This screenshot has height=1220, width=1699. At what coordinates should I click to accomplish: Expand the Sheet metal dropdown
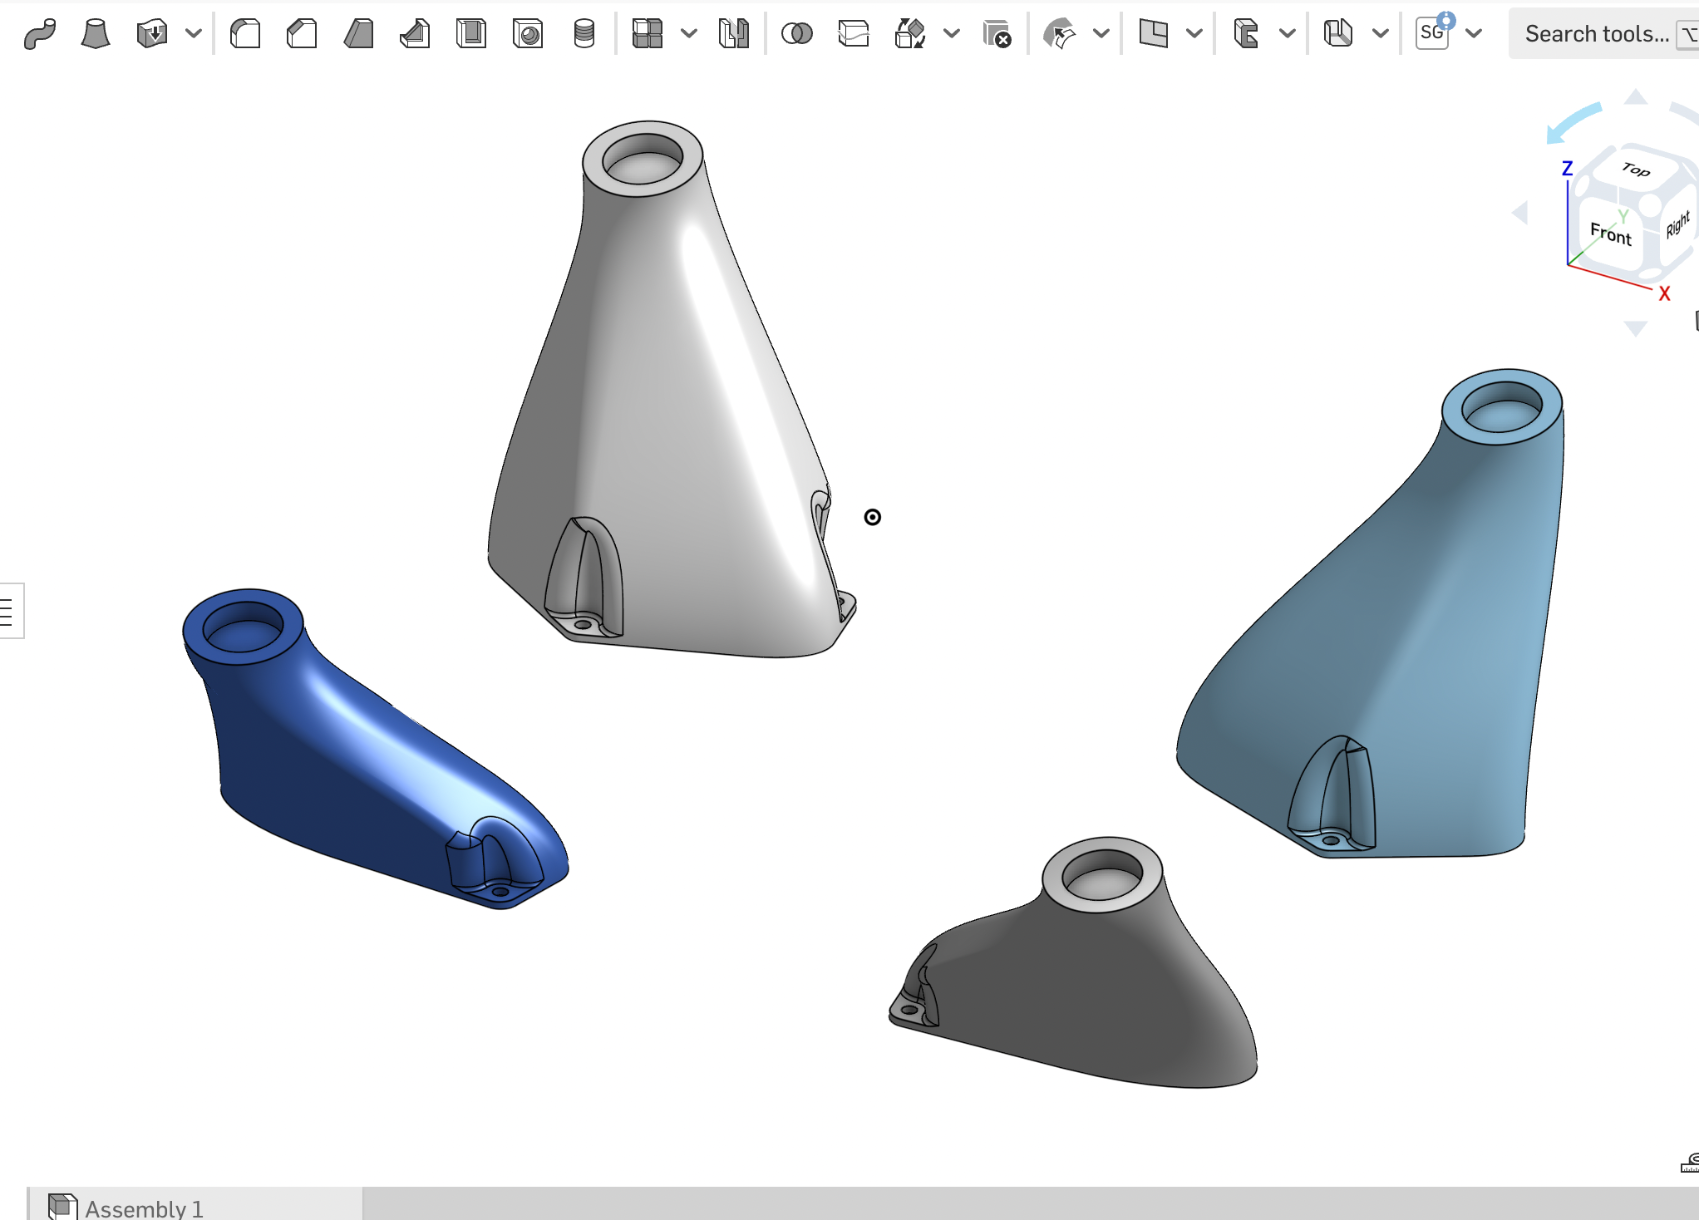tap(1380, 34)
